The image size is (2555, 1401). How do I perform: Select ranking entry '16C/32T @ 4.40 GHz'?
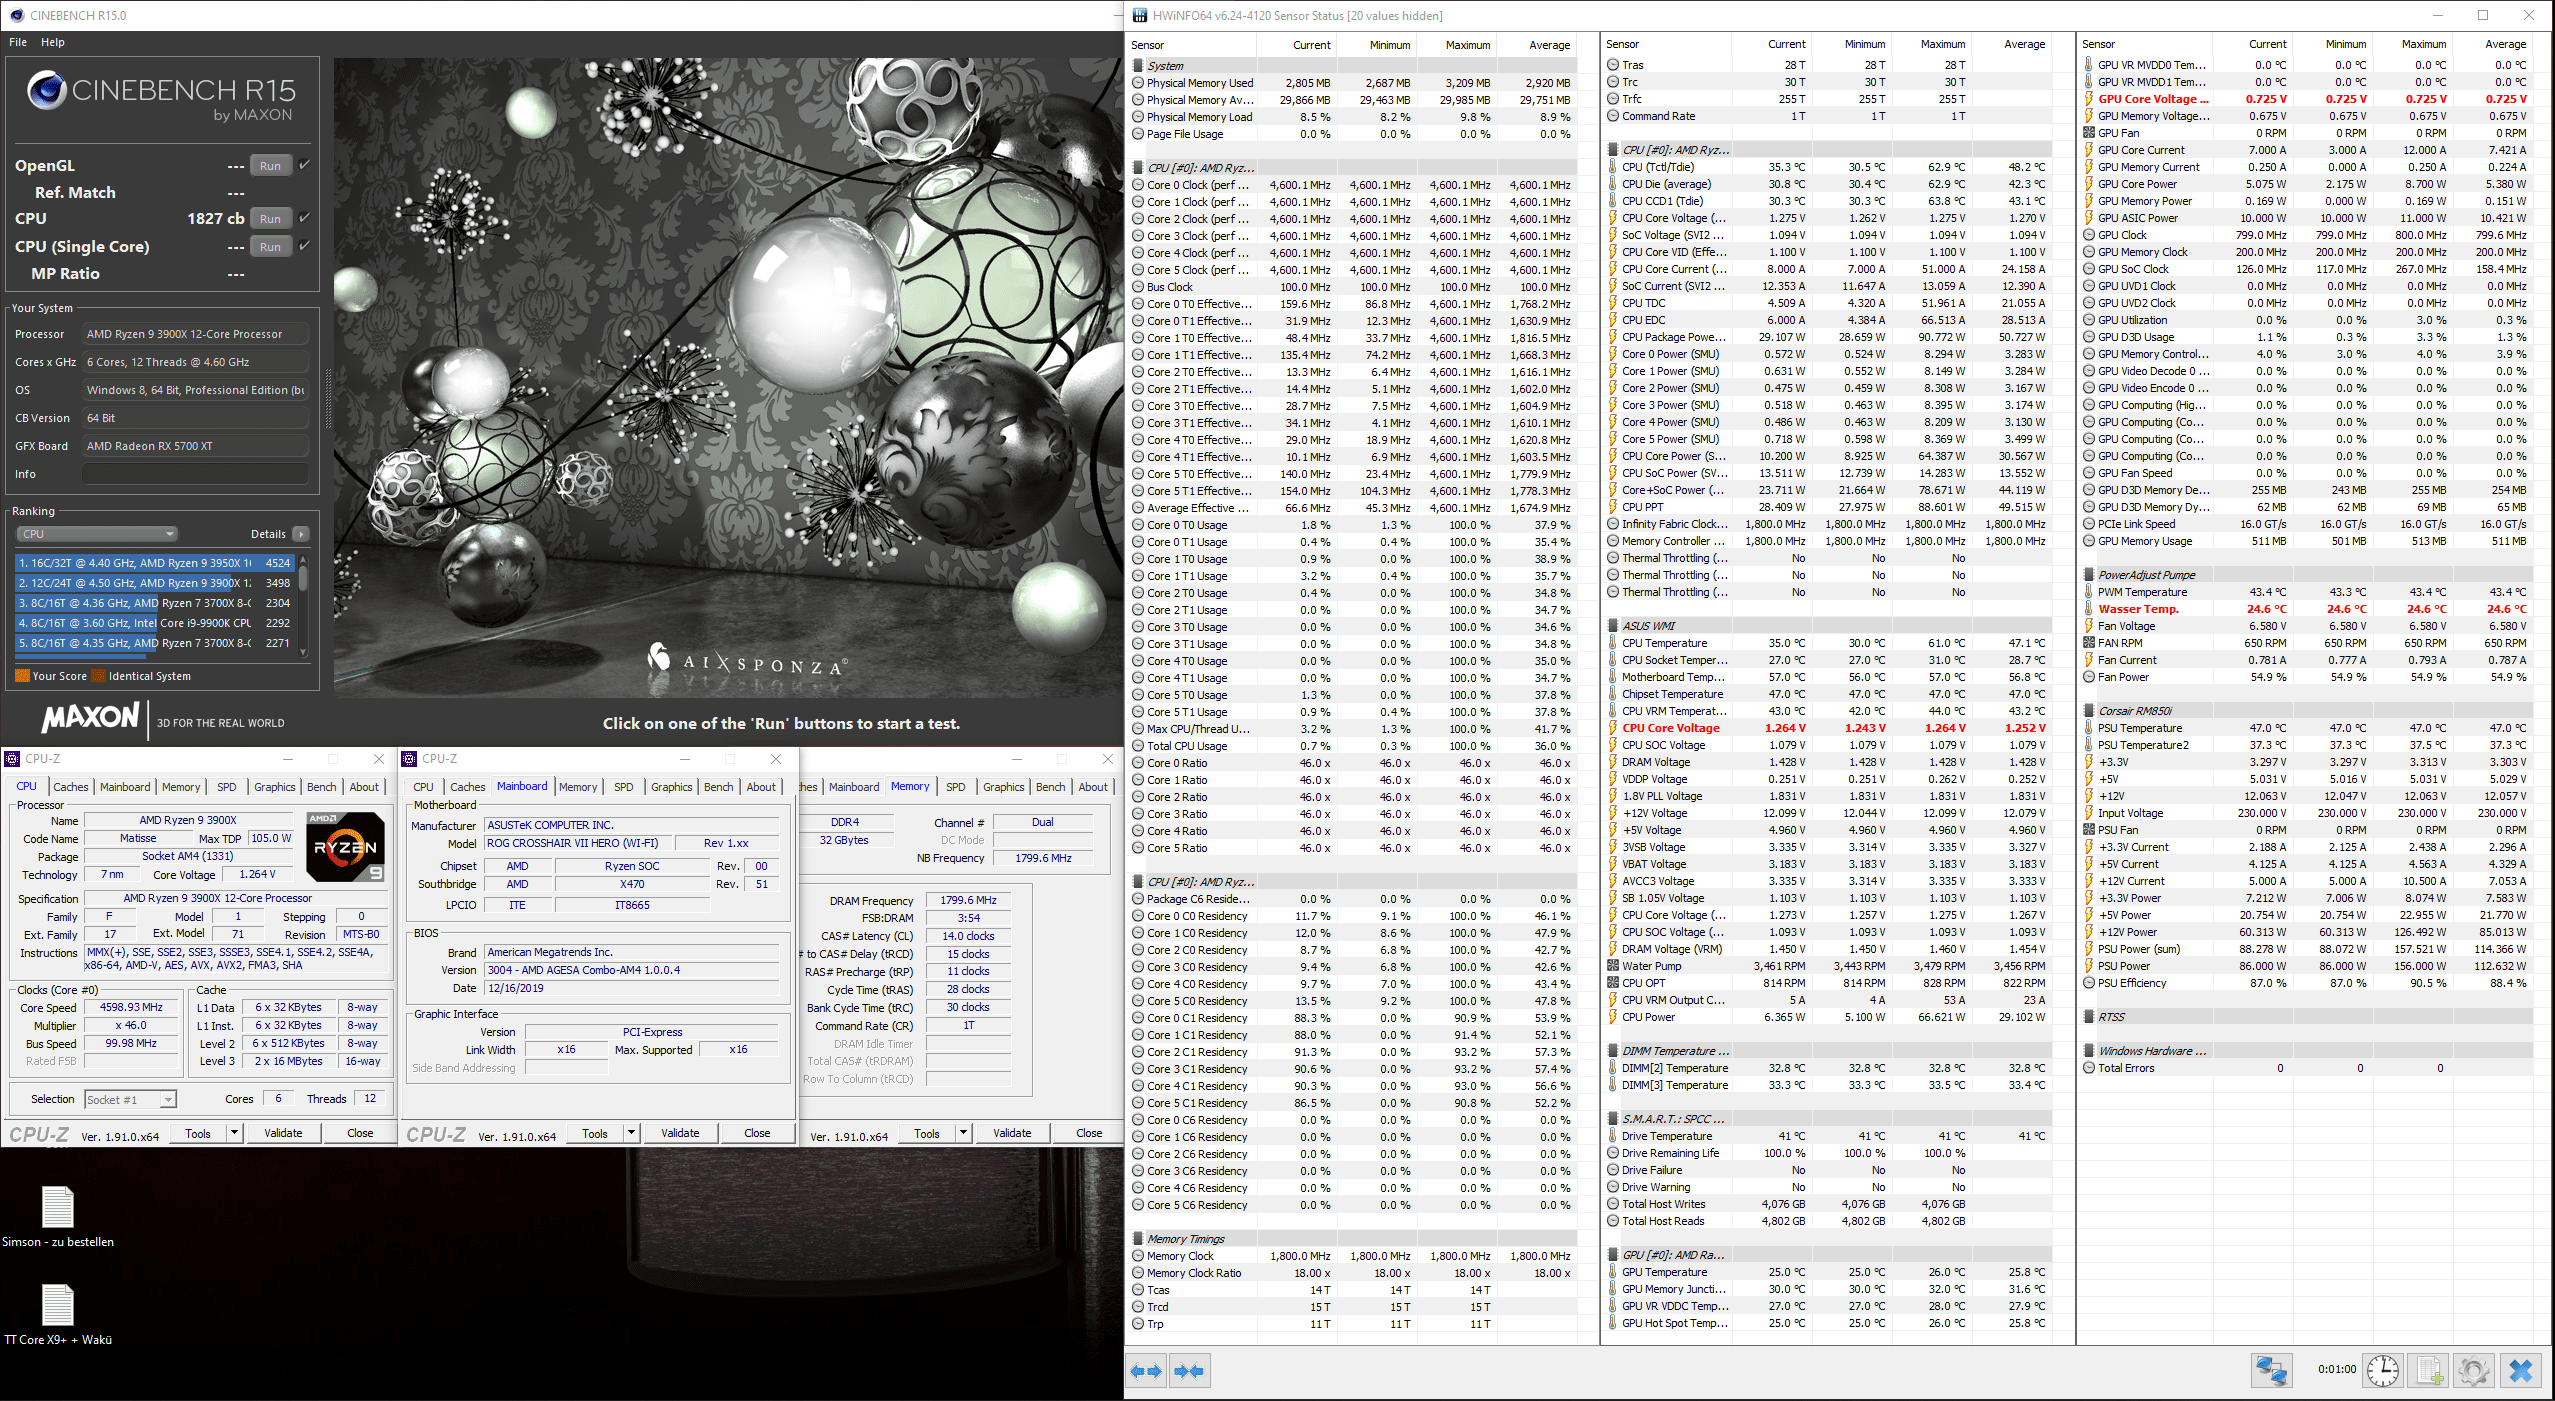(154, 563)
